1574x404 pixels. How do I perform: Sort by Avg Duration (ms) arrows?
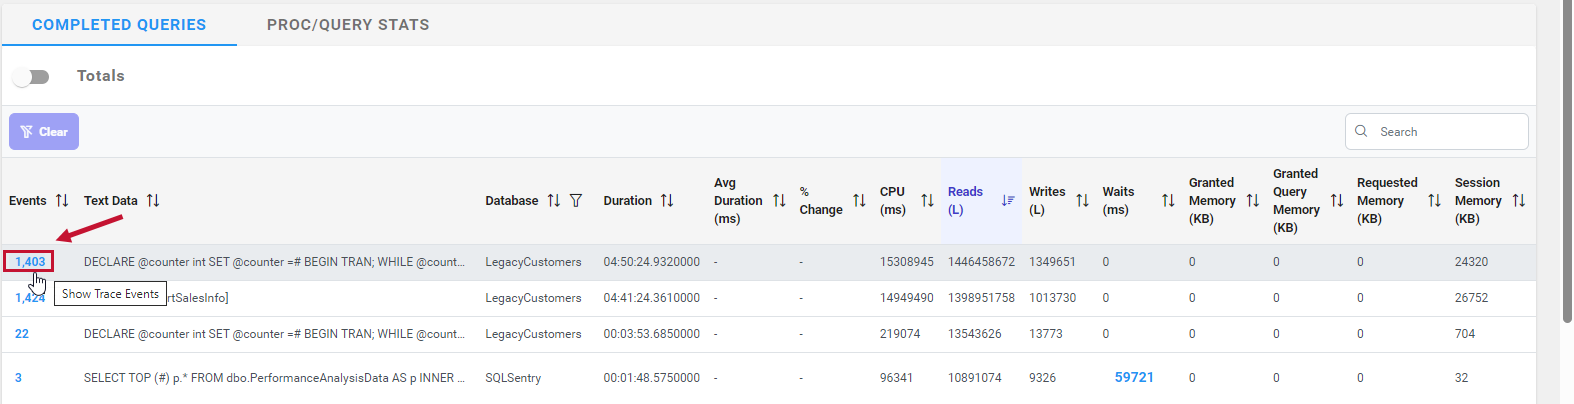click(779, 201)
